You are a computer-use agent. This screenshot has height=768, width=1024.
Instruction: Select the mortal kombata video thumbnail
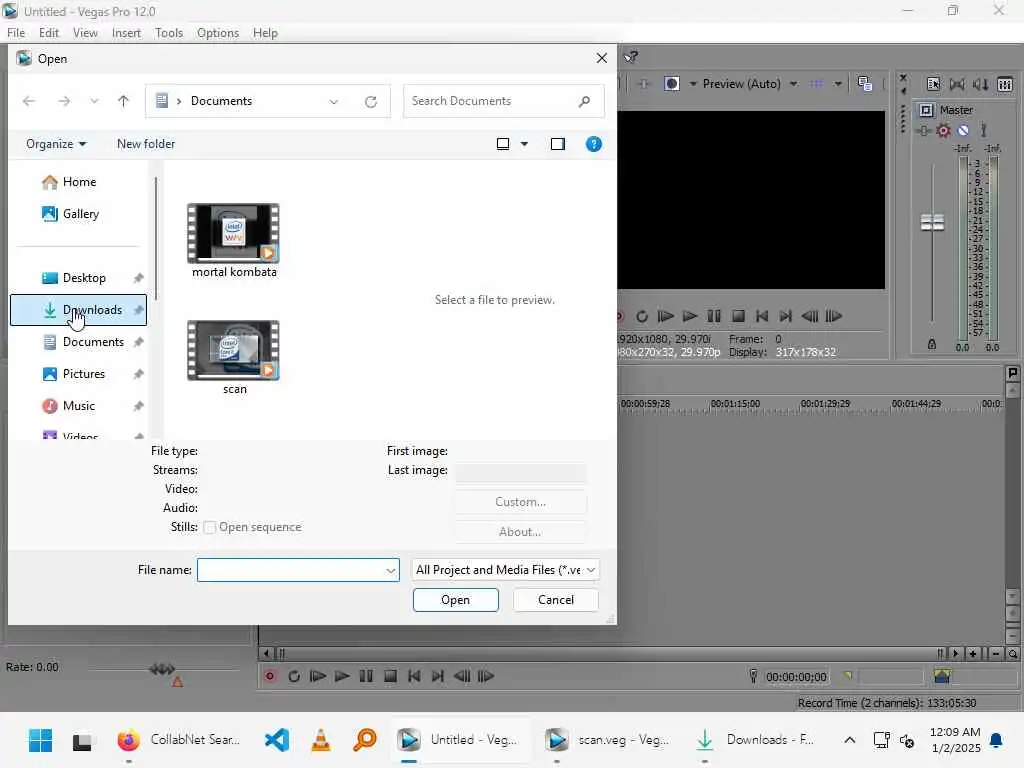[x=234, y=232]
